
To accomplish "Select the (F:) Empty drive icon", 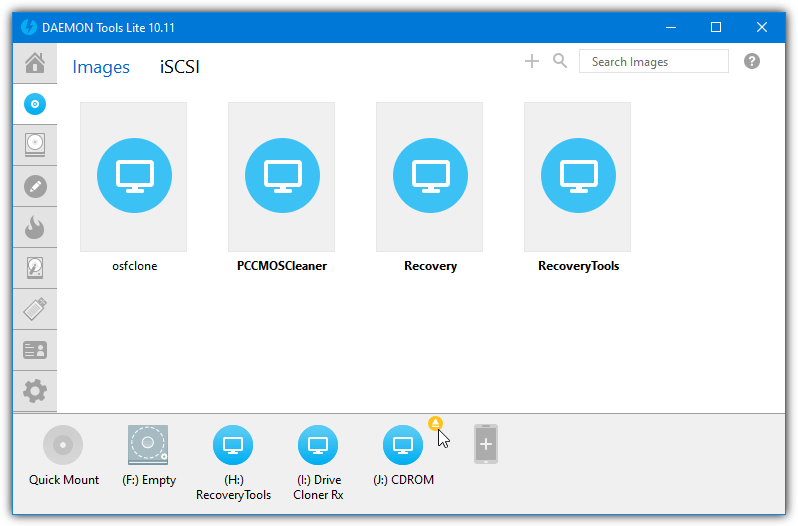I will (x=148, y=445).
